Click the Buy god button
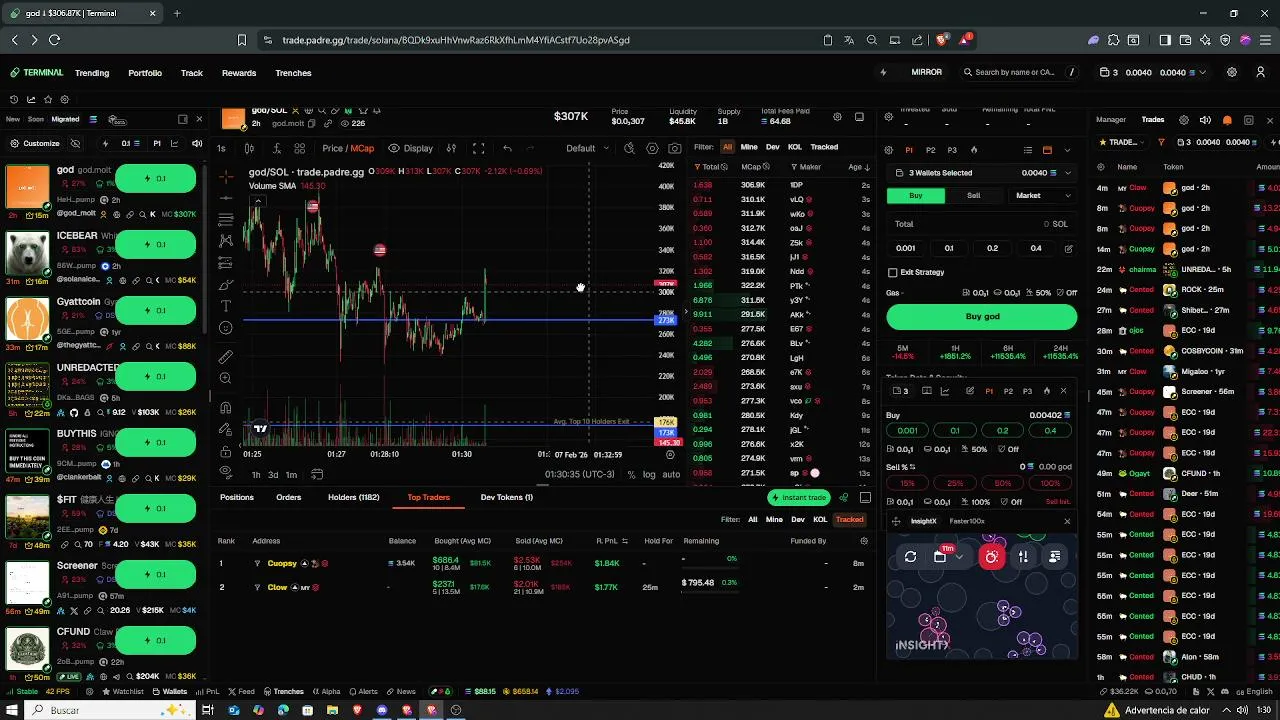Viewport: 1280px width, 720px height. coord(982,316)
